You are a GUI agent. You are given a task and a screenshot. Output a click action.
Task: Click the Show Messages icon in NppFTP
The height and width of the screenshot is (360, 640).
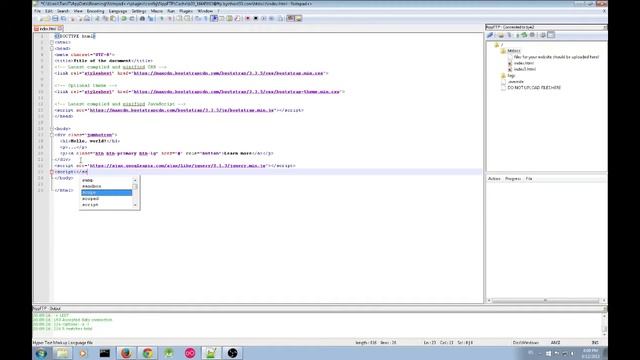click(x=551, y=35)
